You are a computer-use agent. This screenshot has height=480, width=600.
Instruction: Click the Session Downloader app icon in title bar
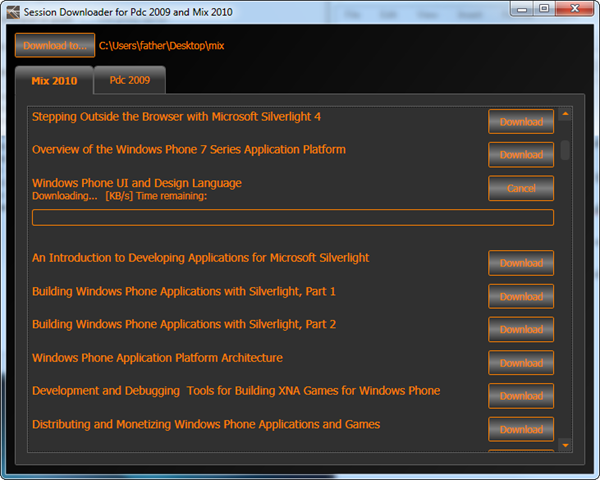coord(13,12)
